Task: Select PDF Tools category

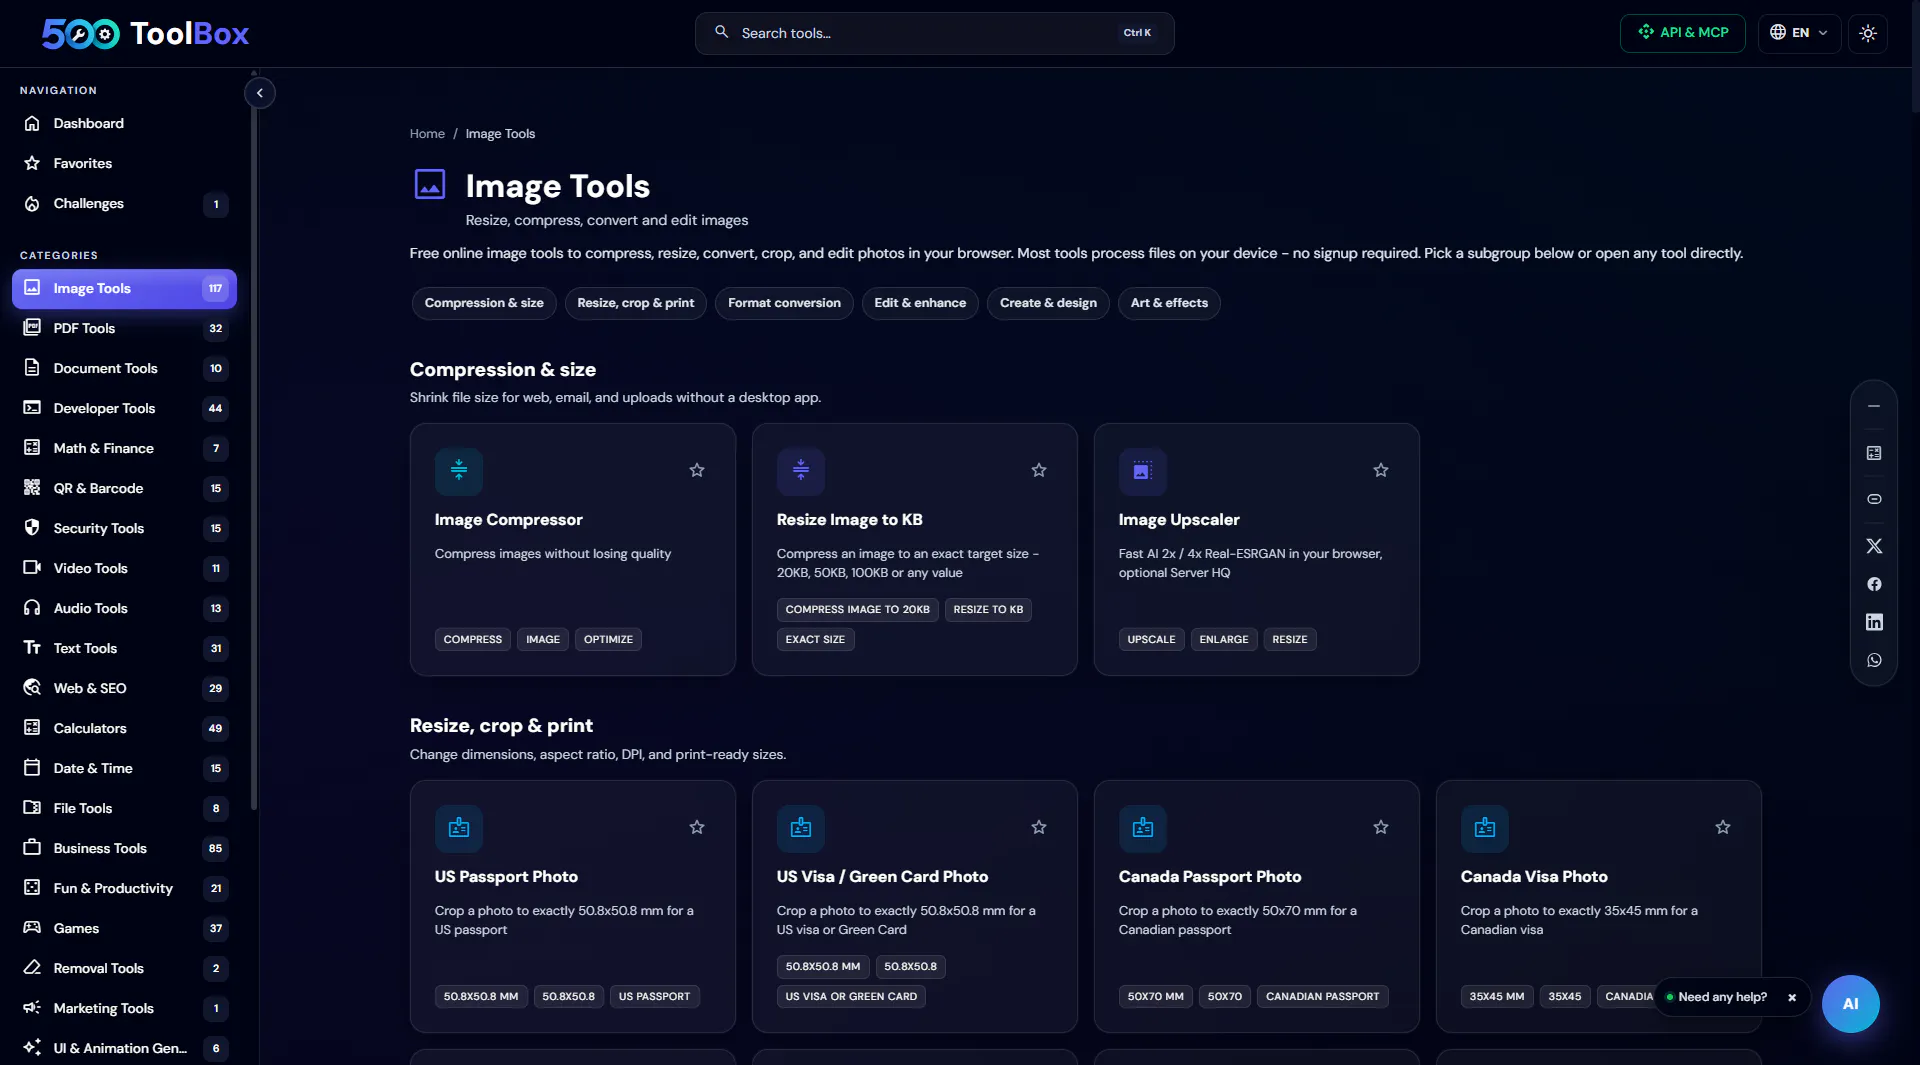Action: tap(124, 328)
